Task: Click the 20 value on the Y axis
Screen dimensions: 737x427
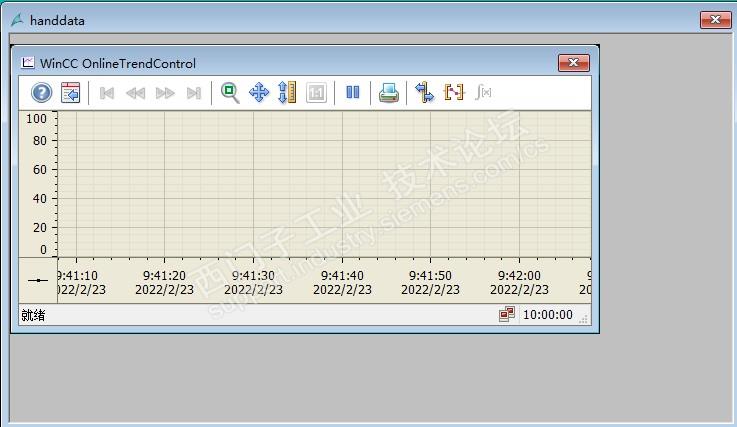Action: coord(39,228)
